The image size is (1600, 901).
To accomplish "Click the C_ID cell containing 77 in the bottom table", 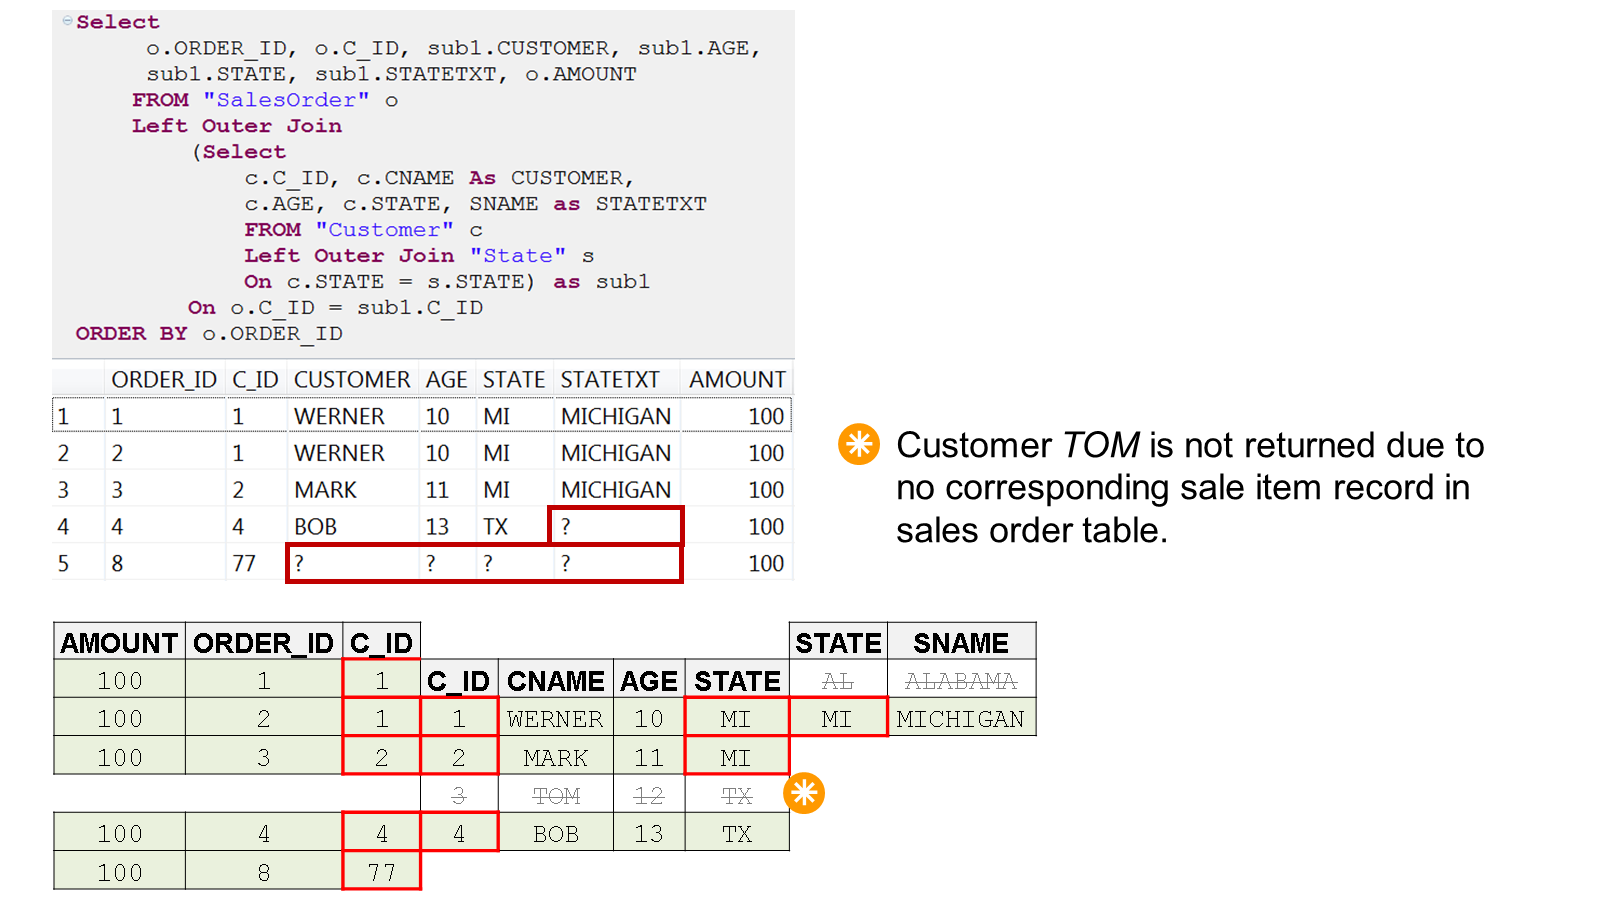I will [x=381, y=873].
